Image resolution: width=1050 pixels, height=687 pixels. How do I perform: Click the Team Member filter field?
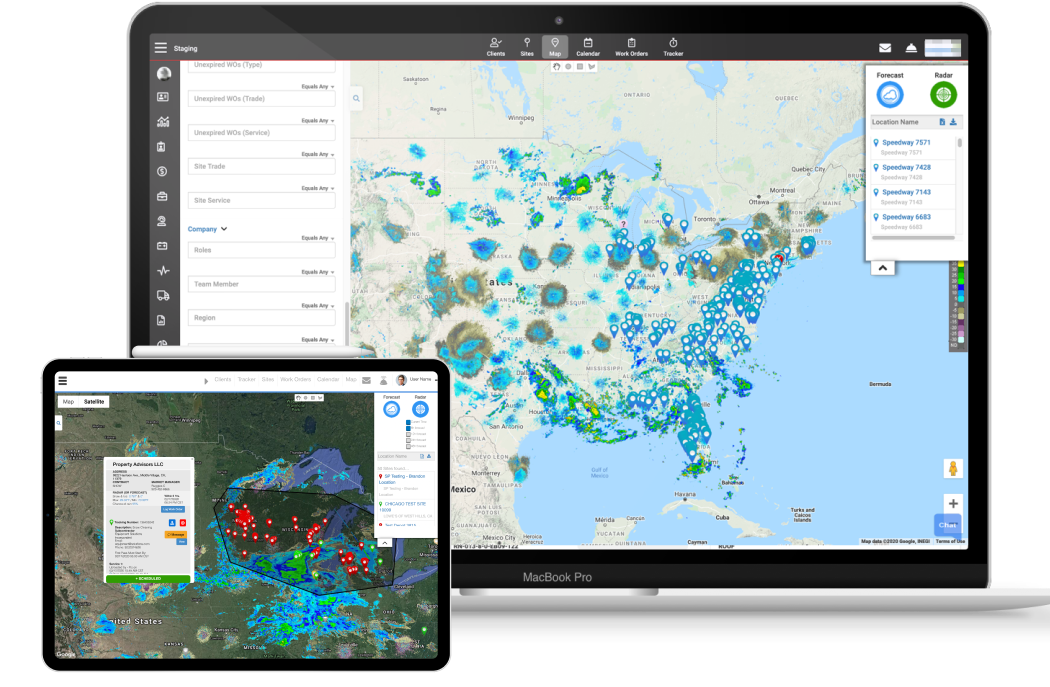(x=261, y=284)
